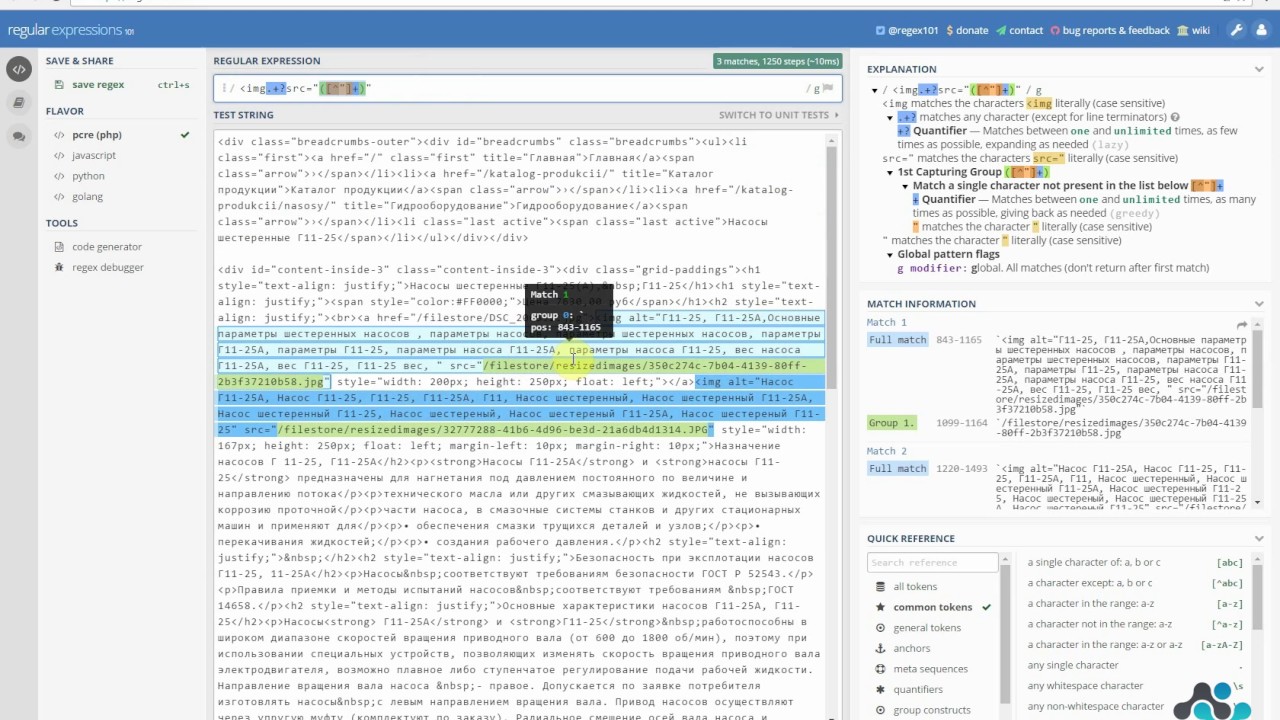
Task: Click the delimiter selector before the regex
Action: 224,88
